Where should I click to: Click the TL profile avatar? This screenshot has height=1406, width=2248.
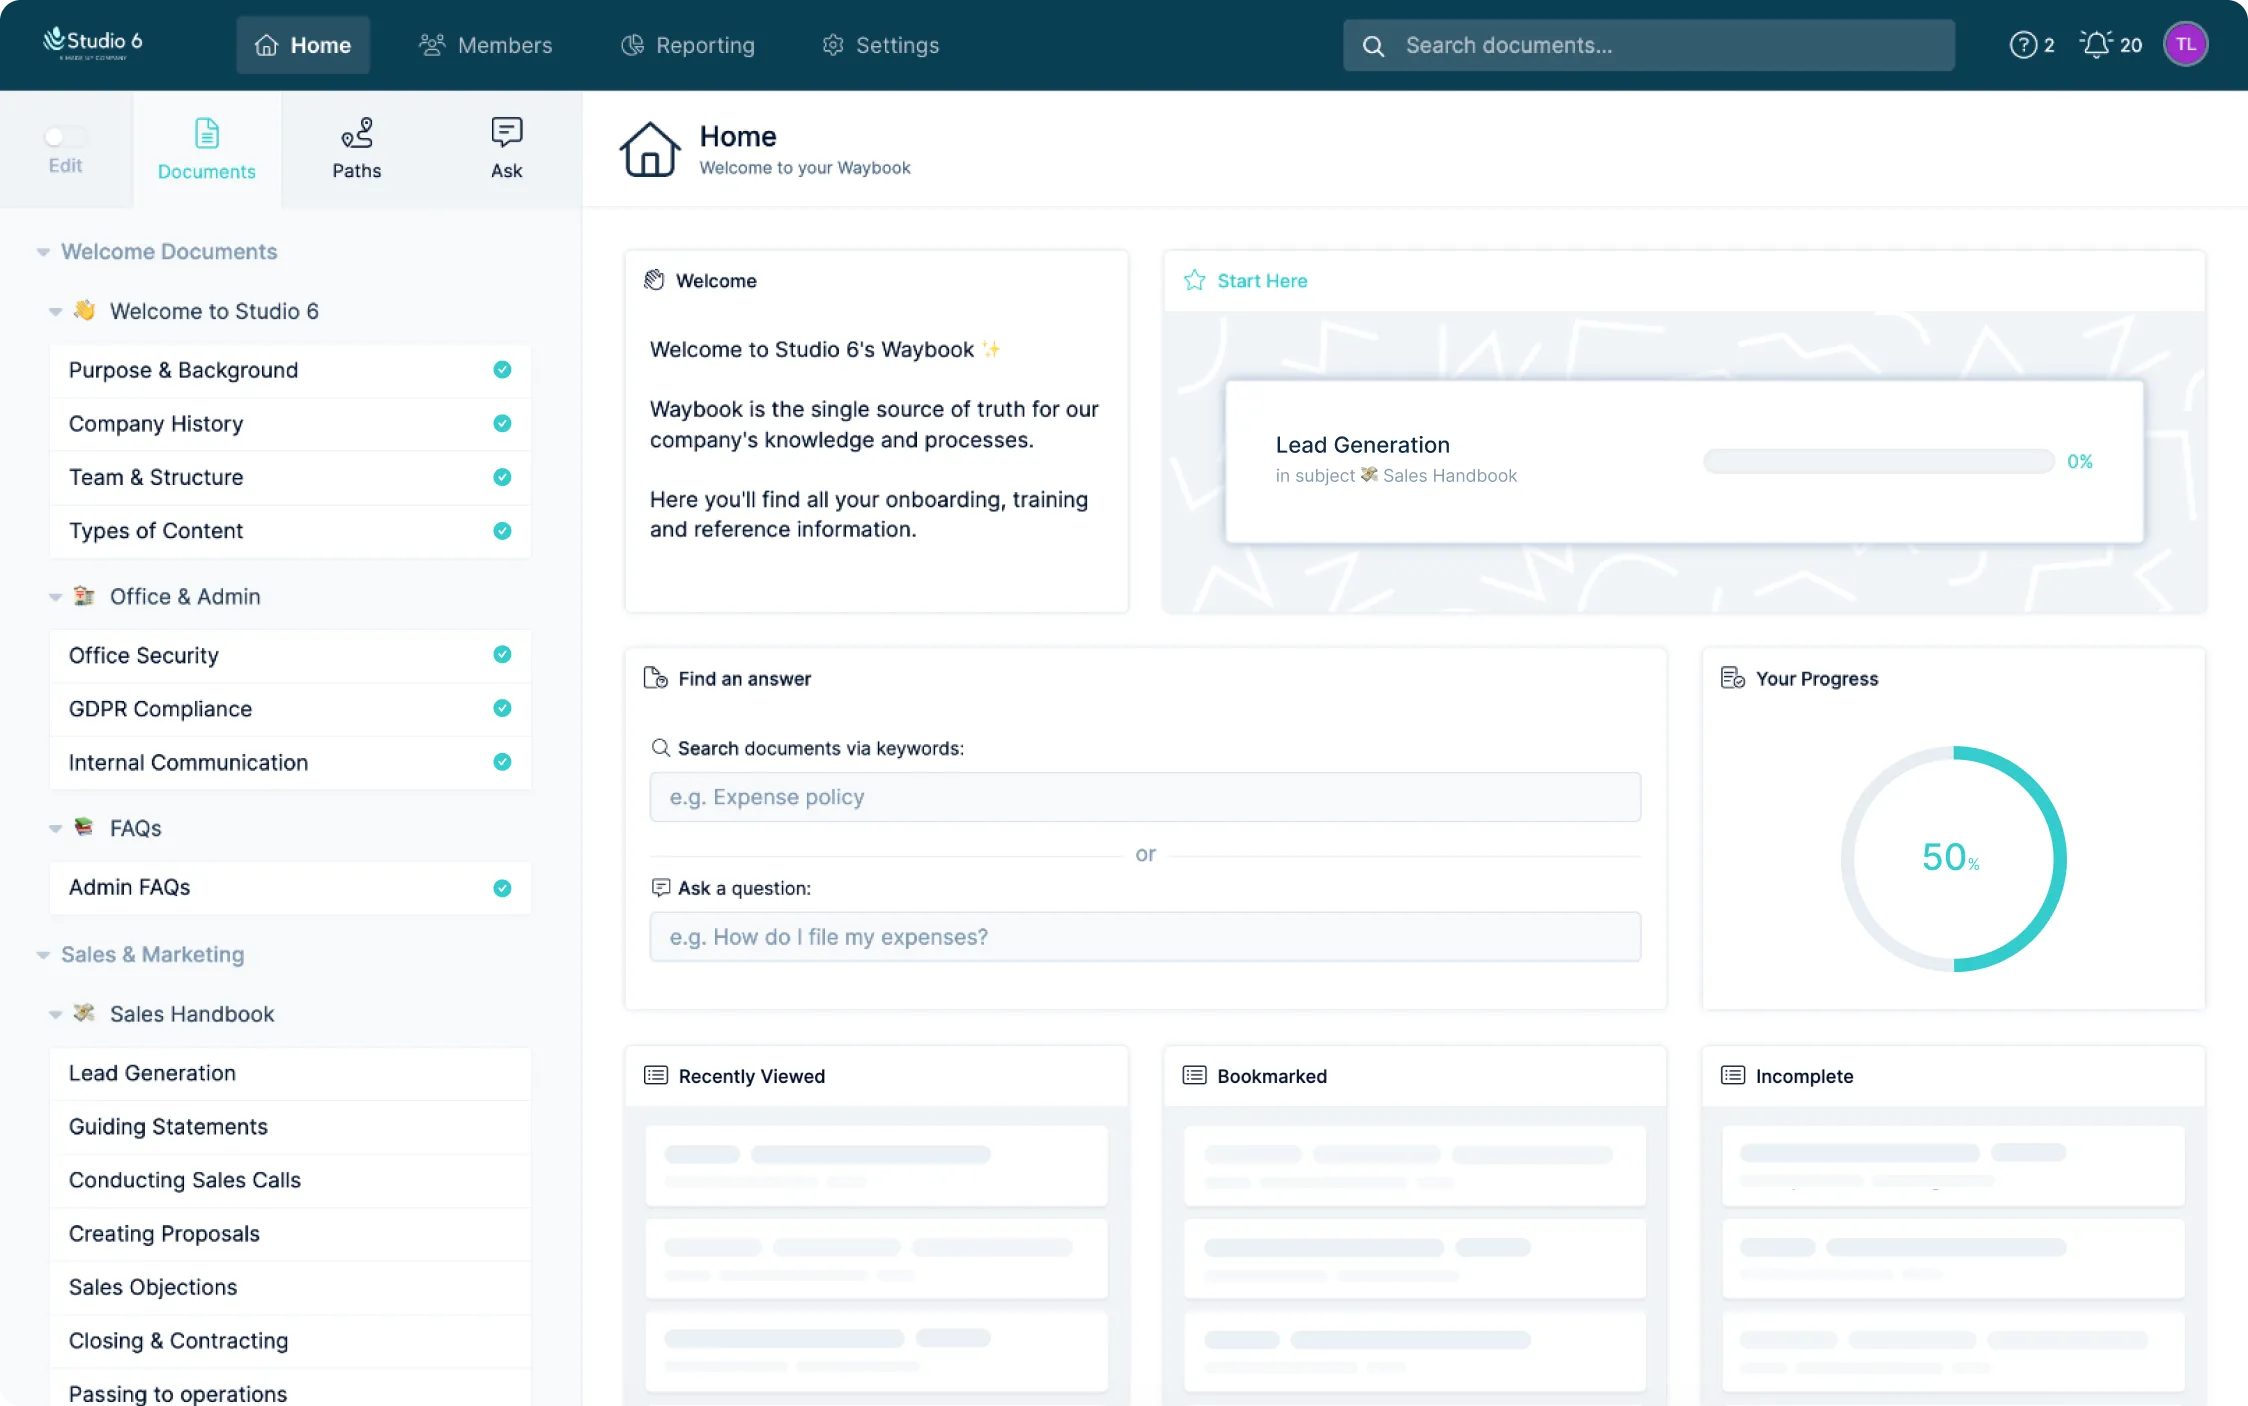2186,43
